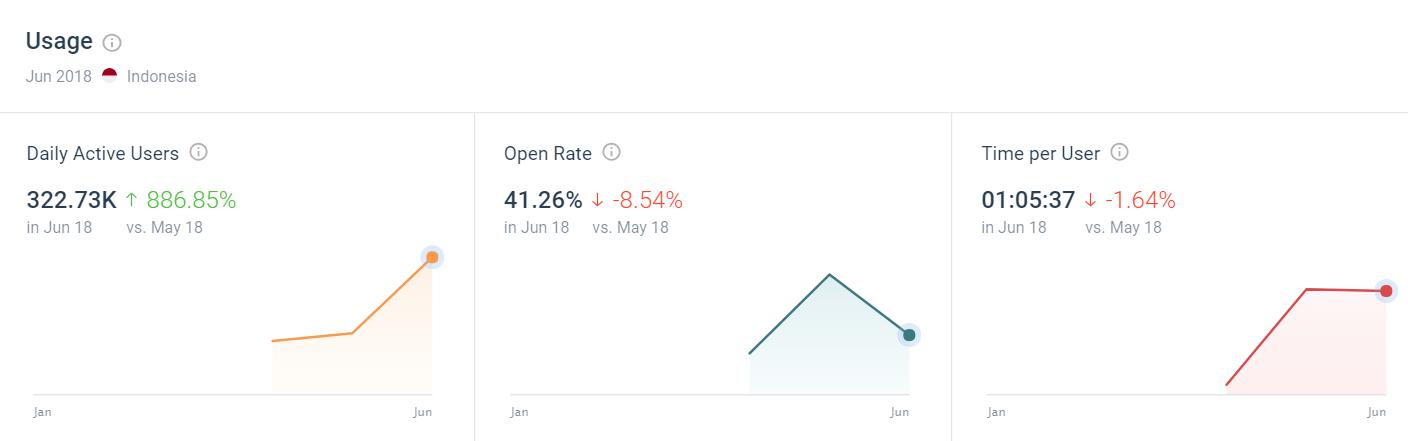Click the red down arrow beside -8.54%
1408x441 pixels.
pos(598,200)
